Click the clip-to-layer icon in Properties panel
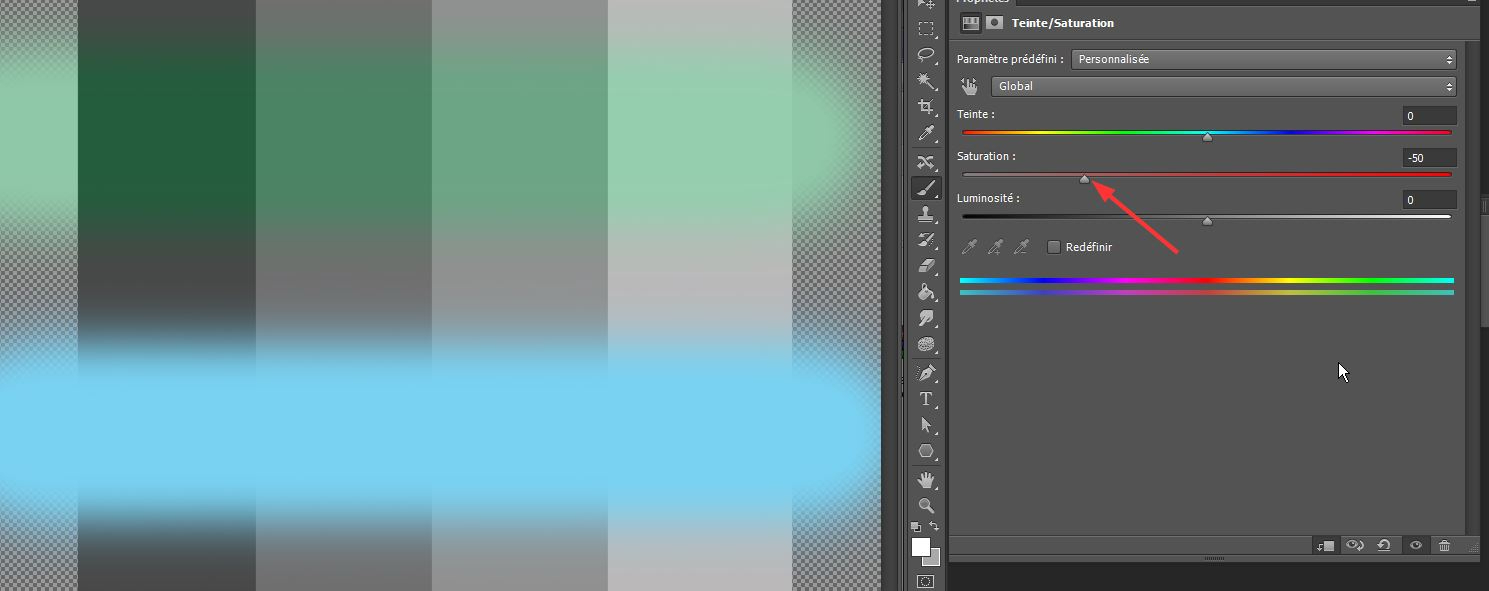The image size is (1489, 591). [x=1325, y=545]
